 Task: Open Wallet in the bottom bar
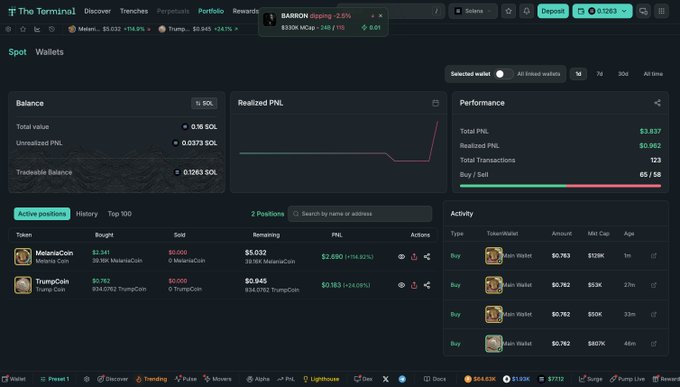pyautogui.click(x=13, y=379)
